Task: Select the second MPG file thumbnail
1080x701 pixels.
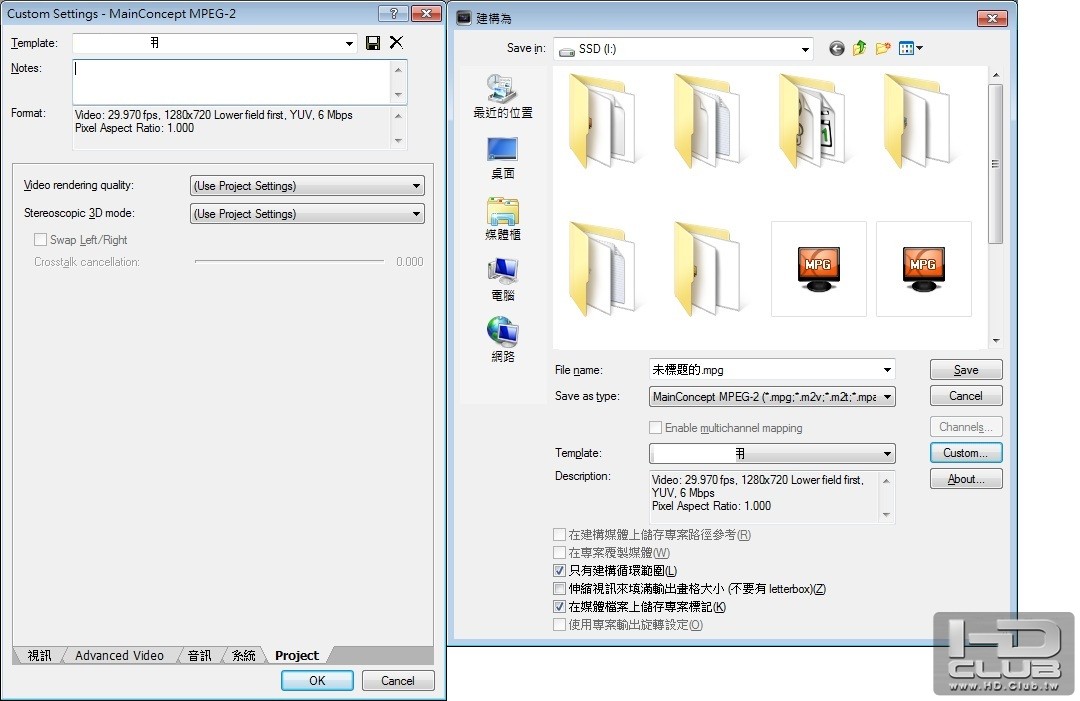Action: (x=924, y=269)
